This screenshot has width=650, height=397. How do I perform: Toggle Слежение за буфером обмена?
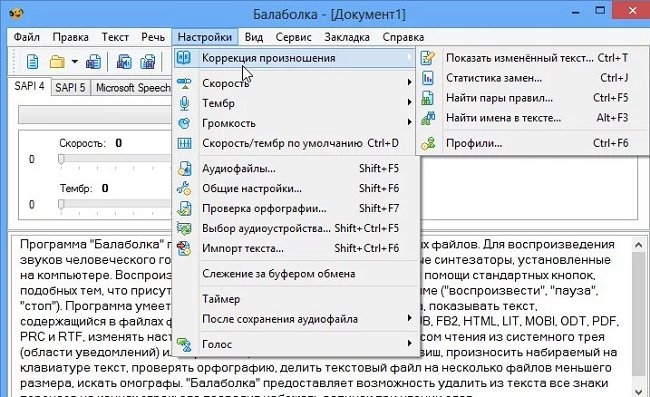[297, 274]
